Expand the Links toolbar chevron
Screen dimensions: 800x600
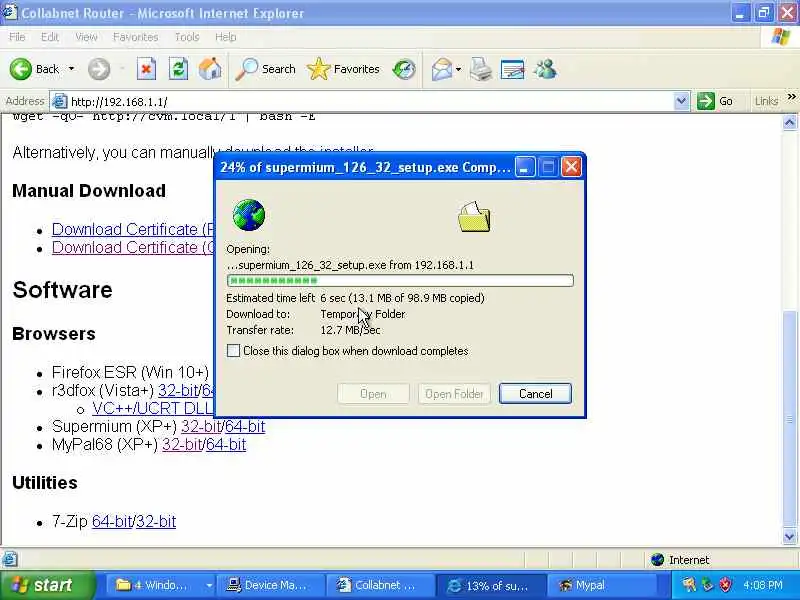pyautogui.click(x=791, y=97)
